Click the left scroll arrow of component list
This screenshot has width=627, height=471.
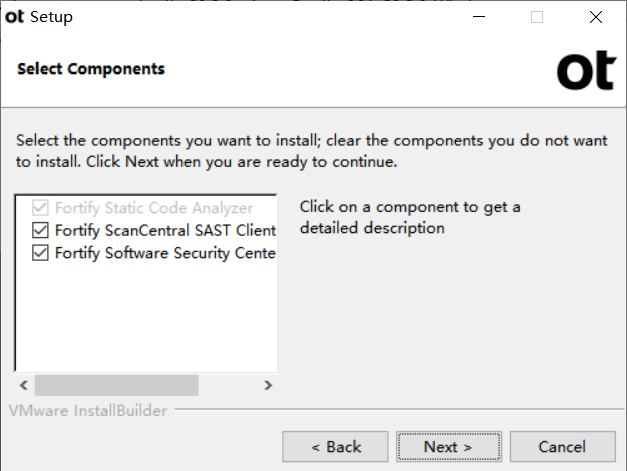click(x=24, y=385)
